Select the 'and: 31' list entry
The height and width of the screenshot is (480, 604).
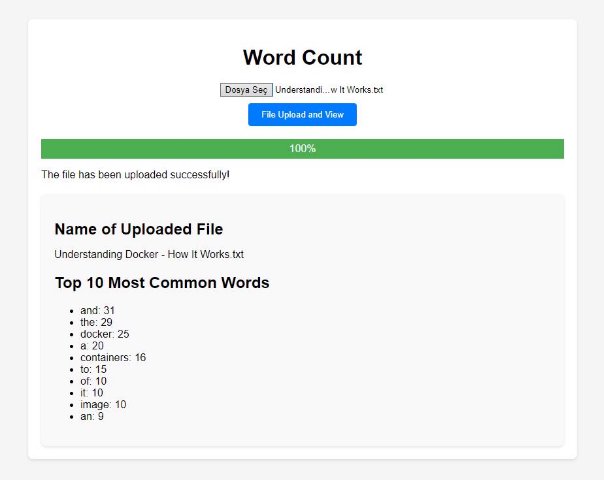(97, 311)
